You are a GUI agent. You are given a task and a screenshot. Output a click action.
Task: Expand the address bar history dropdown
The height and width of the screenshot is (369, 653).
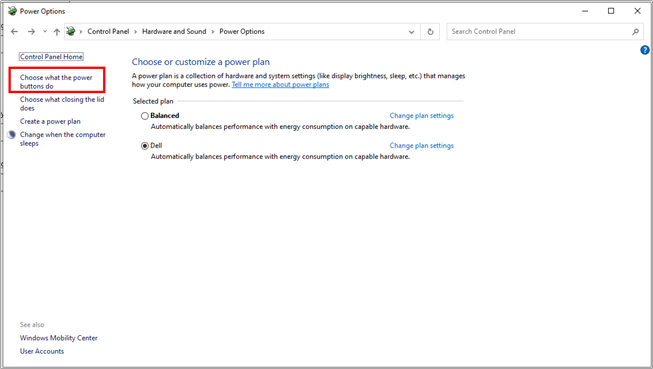point(411,32)
